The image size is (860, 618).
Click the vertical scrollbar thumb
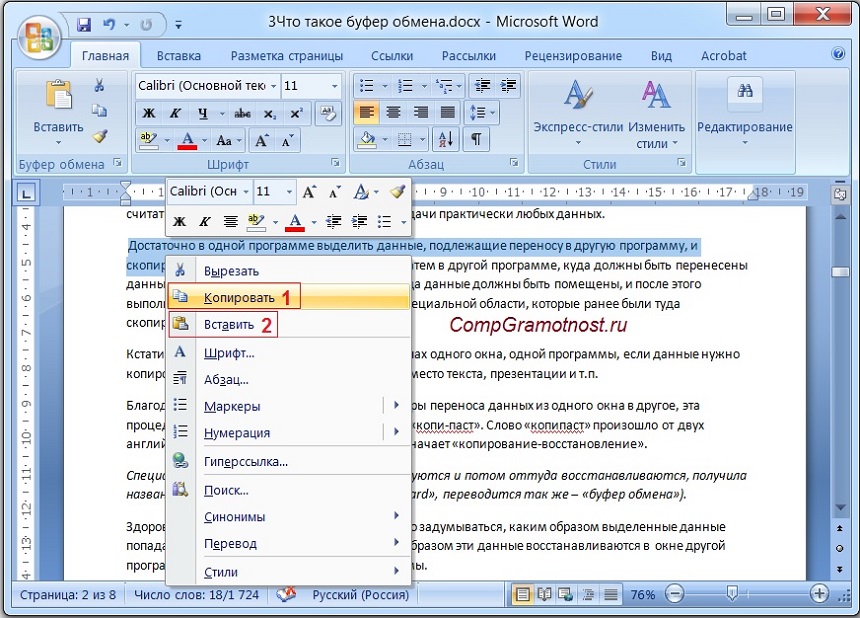point(840,272)
